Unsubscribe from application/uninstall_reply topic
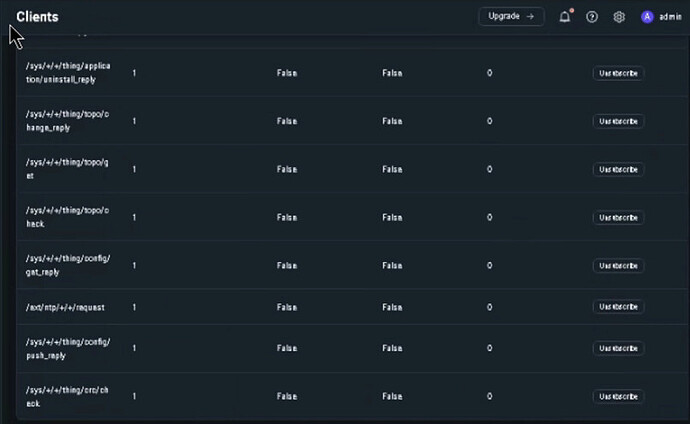 [x=618, y=73]
